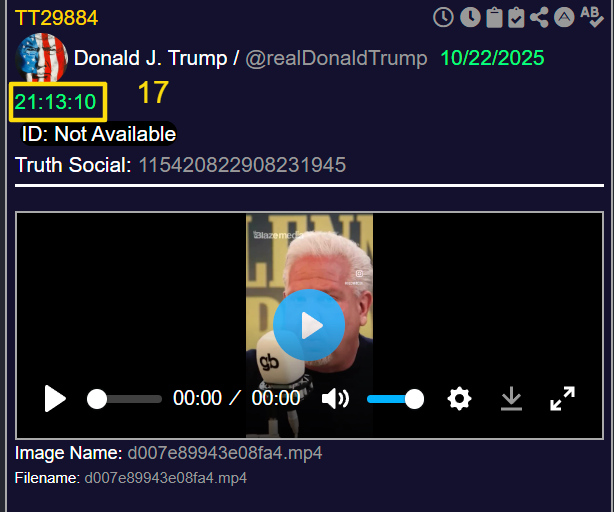Enter fullscreen video mode
Viewport: 614px width, 512px height.
tap(563, 399)
